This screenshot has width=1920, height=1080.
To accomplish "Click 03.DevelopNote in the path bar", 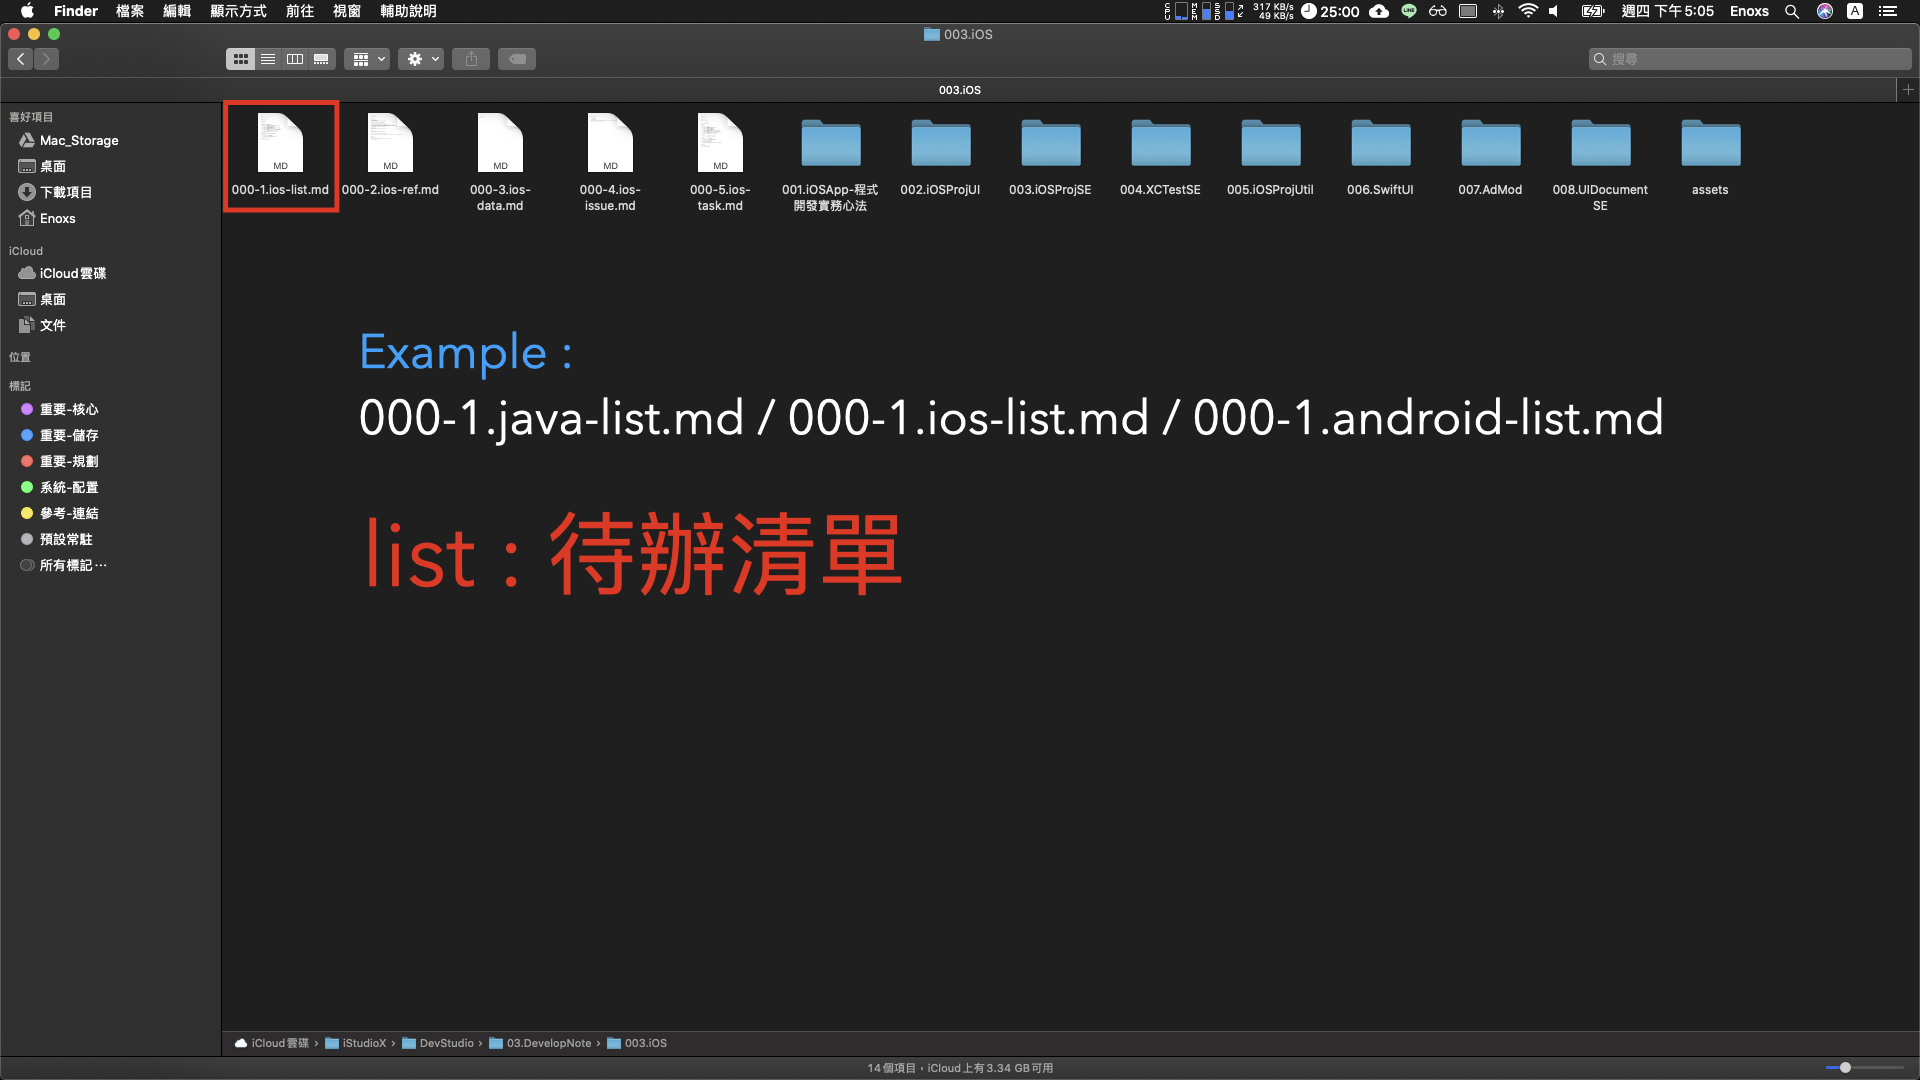I will pos(540,1043).
